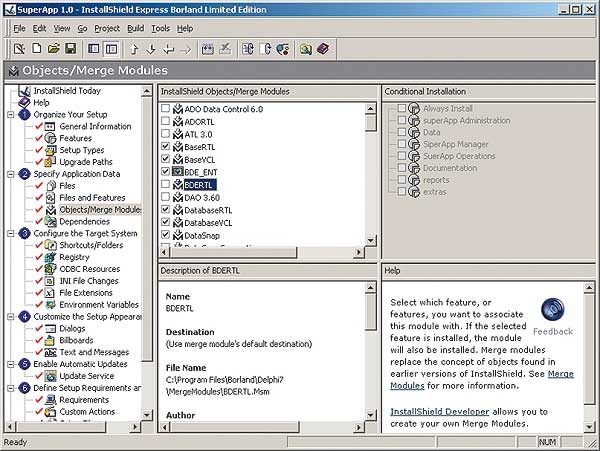Click scroll-right arrow of modules list
This screenshot has width=600, height=451.
[359, 252]
